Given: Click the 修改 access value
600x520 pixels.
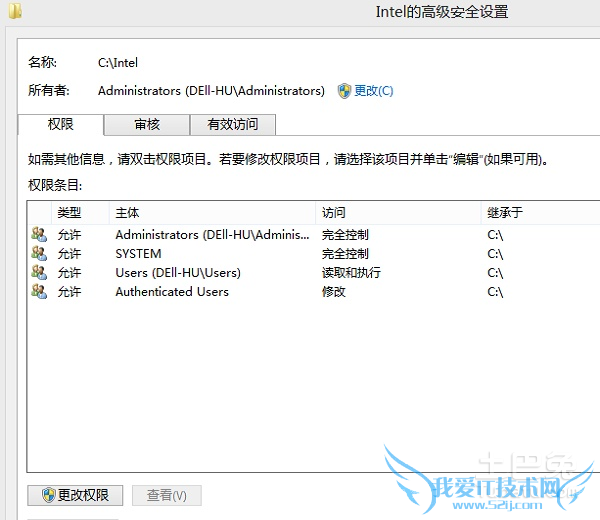Looking at the screenshot, I should point(334,292).
